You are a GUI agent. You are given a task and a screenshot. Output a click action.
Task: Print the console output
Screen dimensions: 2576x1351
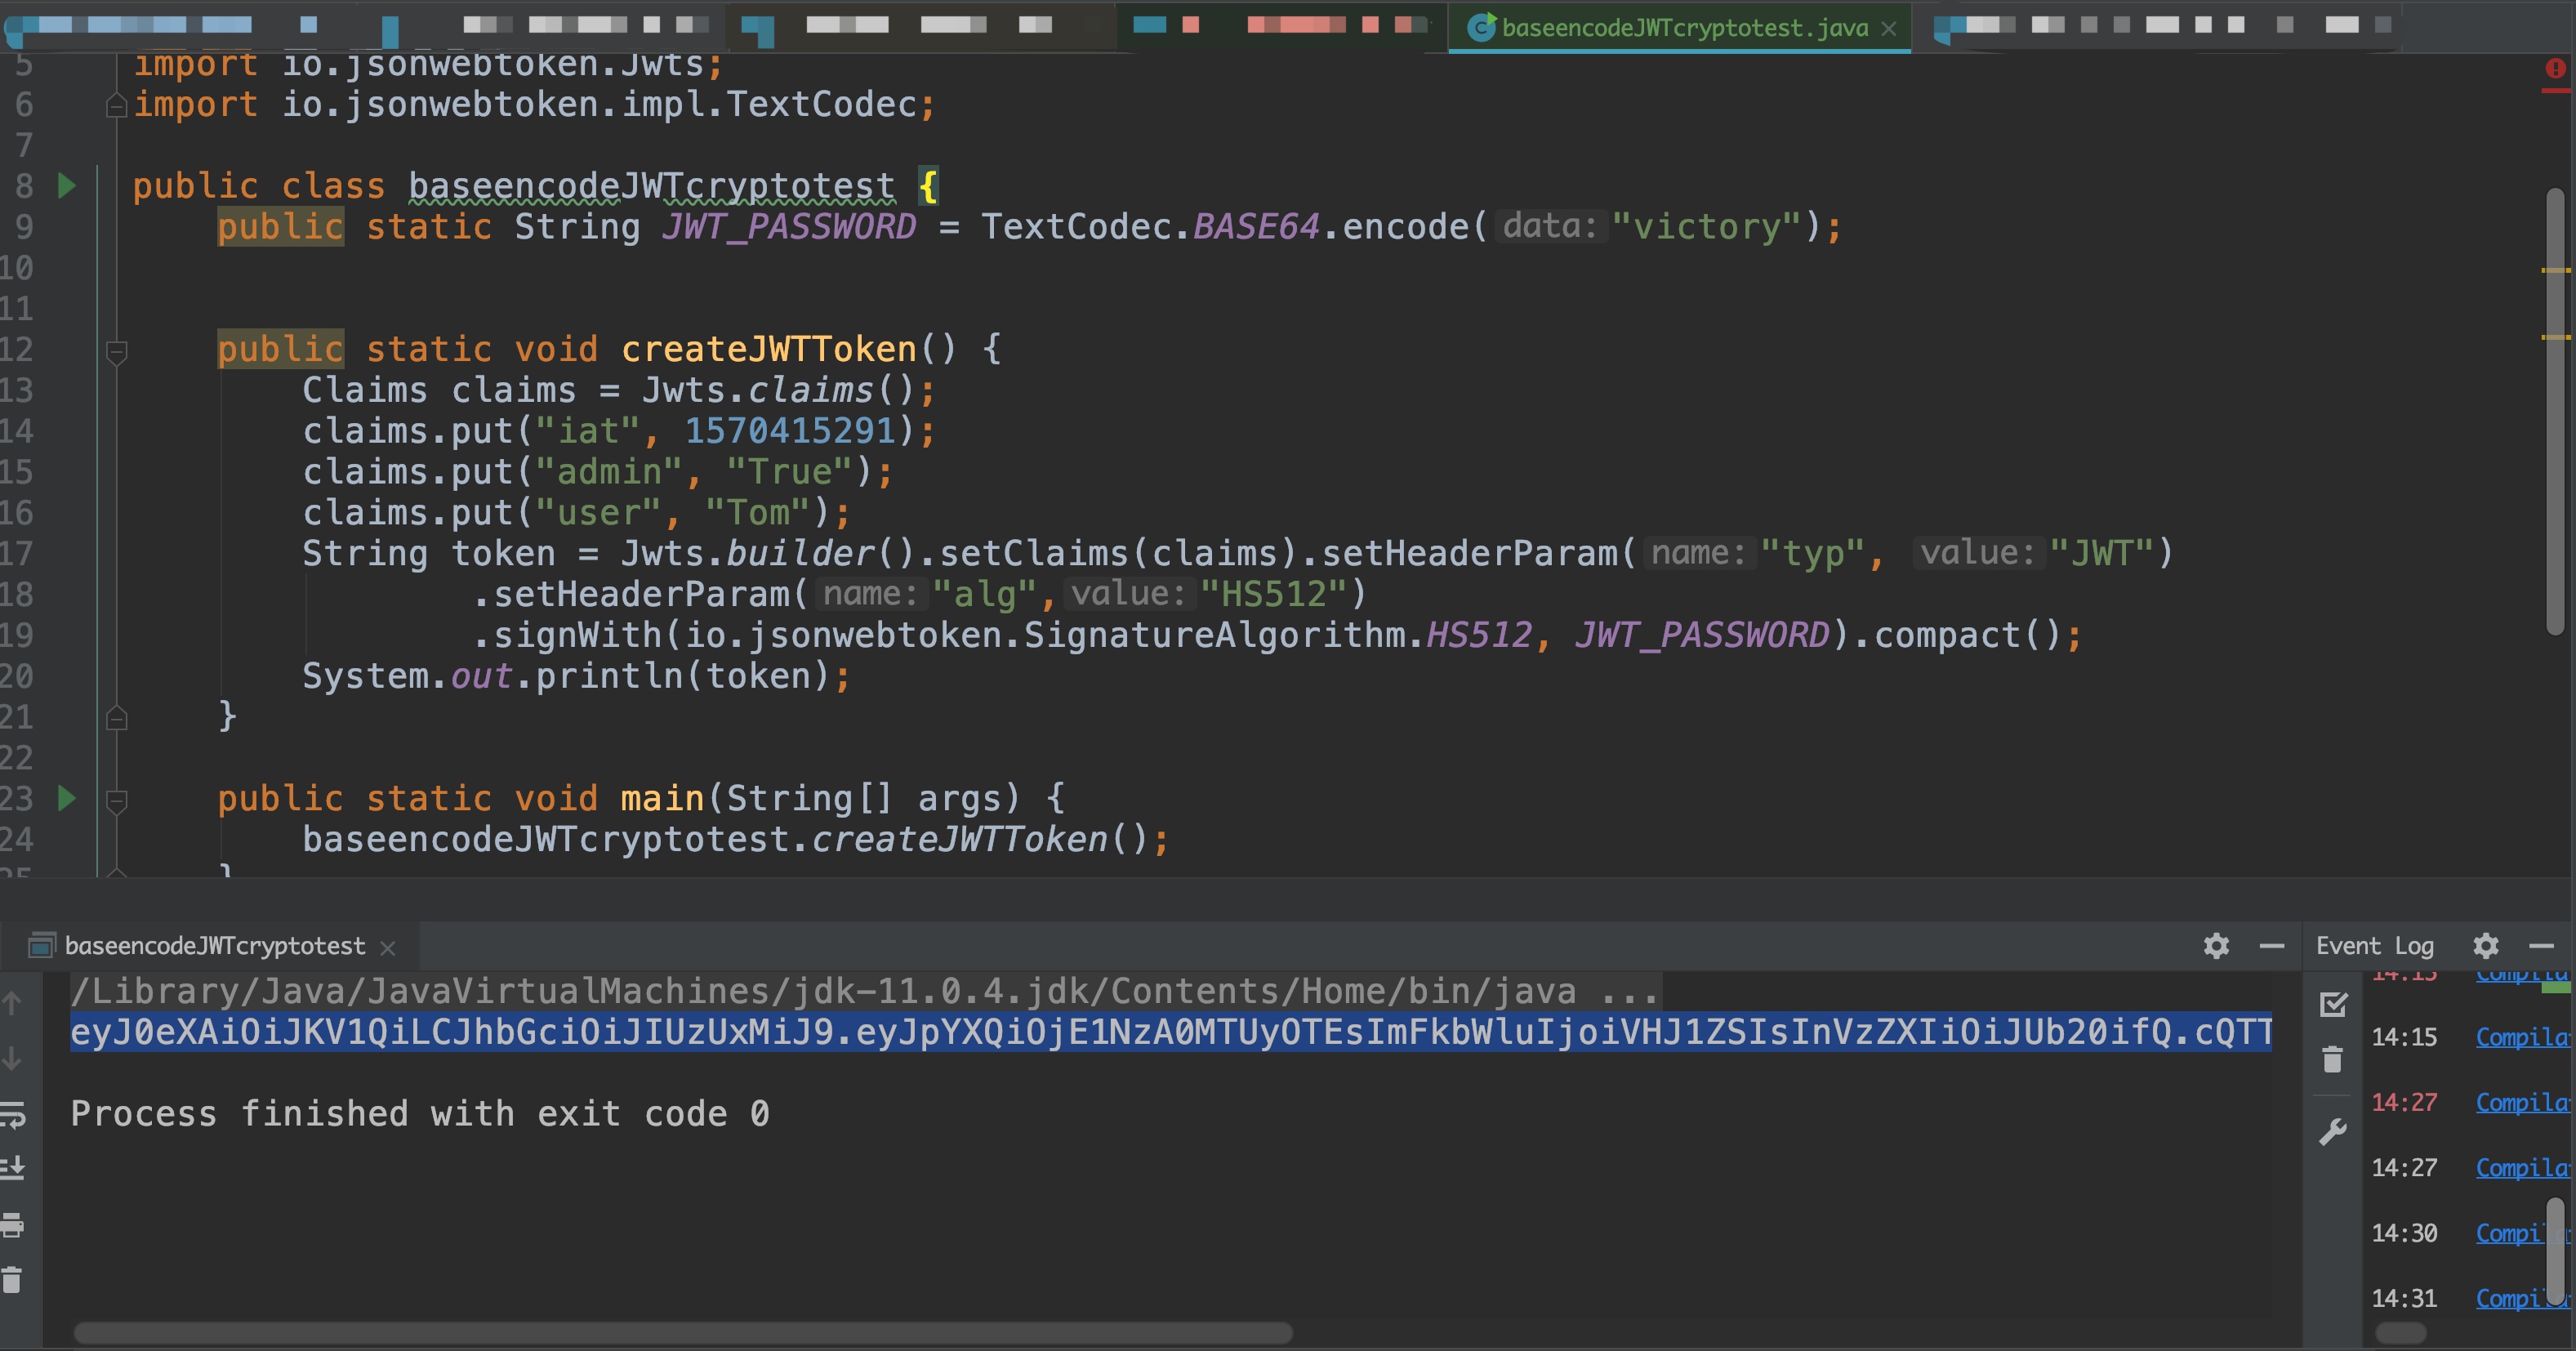click(x=12, y=1224)
